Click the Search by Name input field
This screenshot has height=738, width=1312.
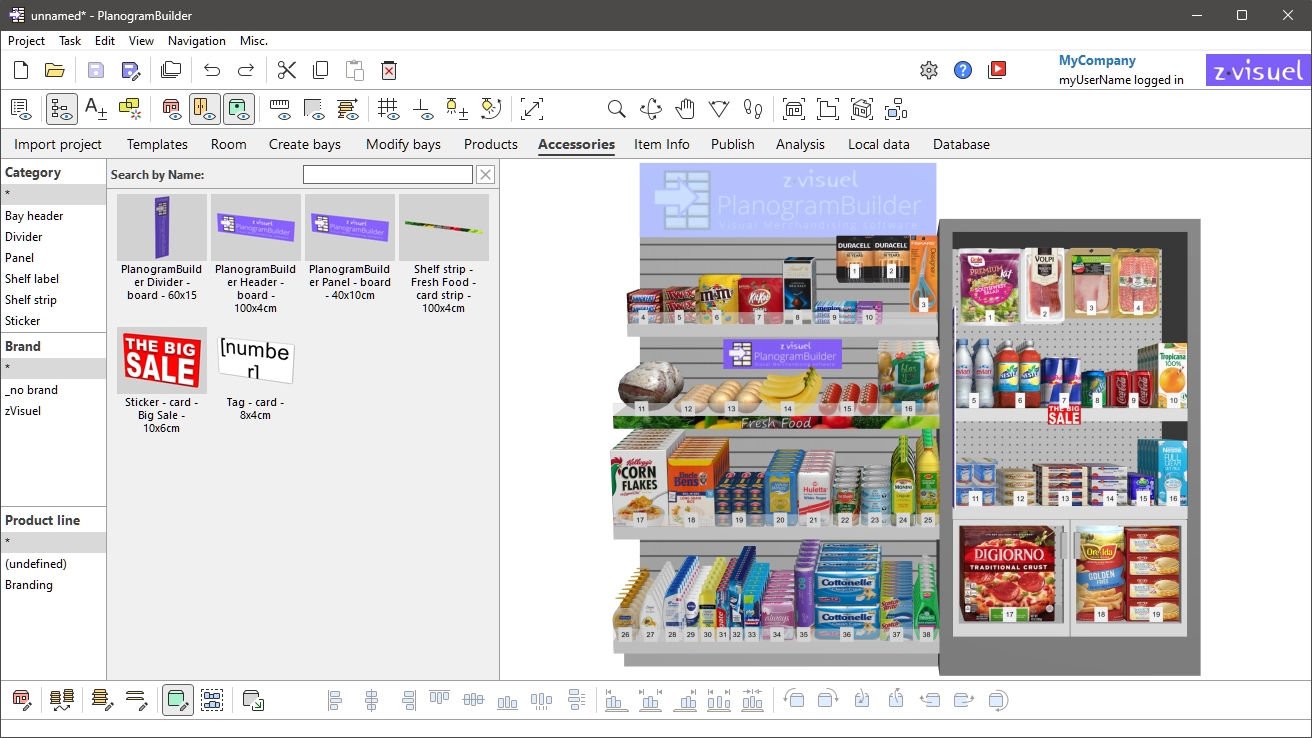(x=388, y=175)
